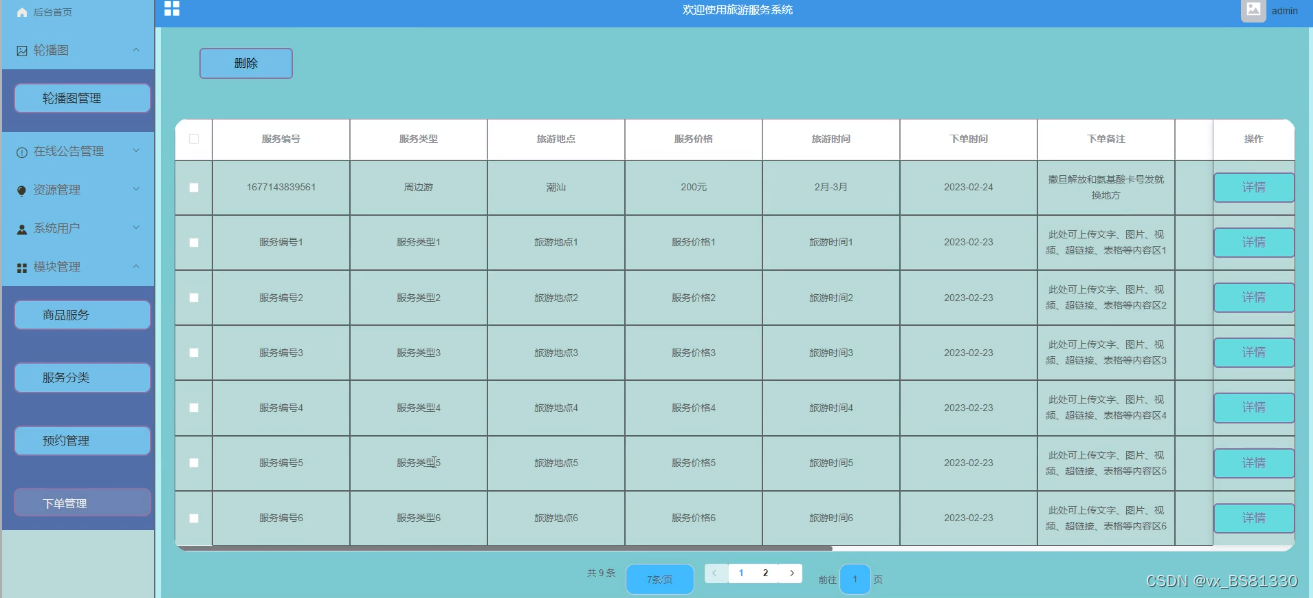This screenshot has height=598, width=1313.
Task: Click the globe icon beside 资源管理
Action: tap(22, 190)
